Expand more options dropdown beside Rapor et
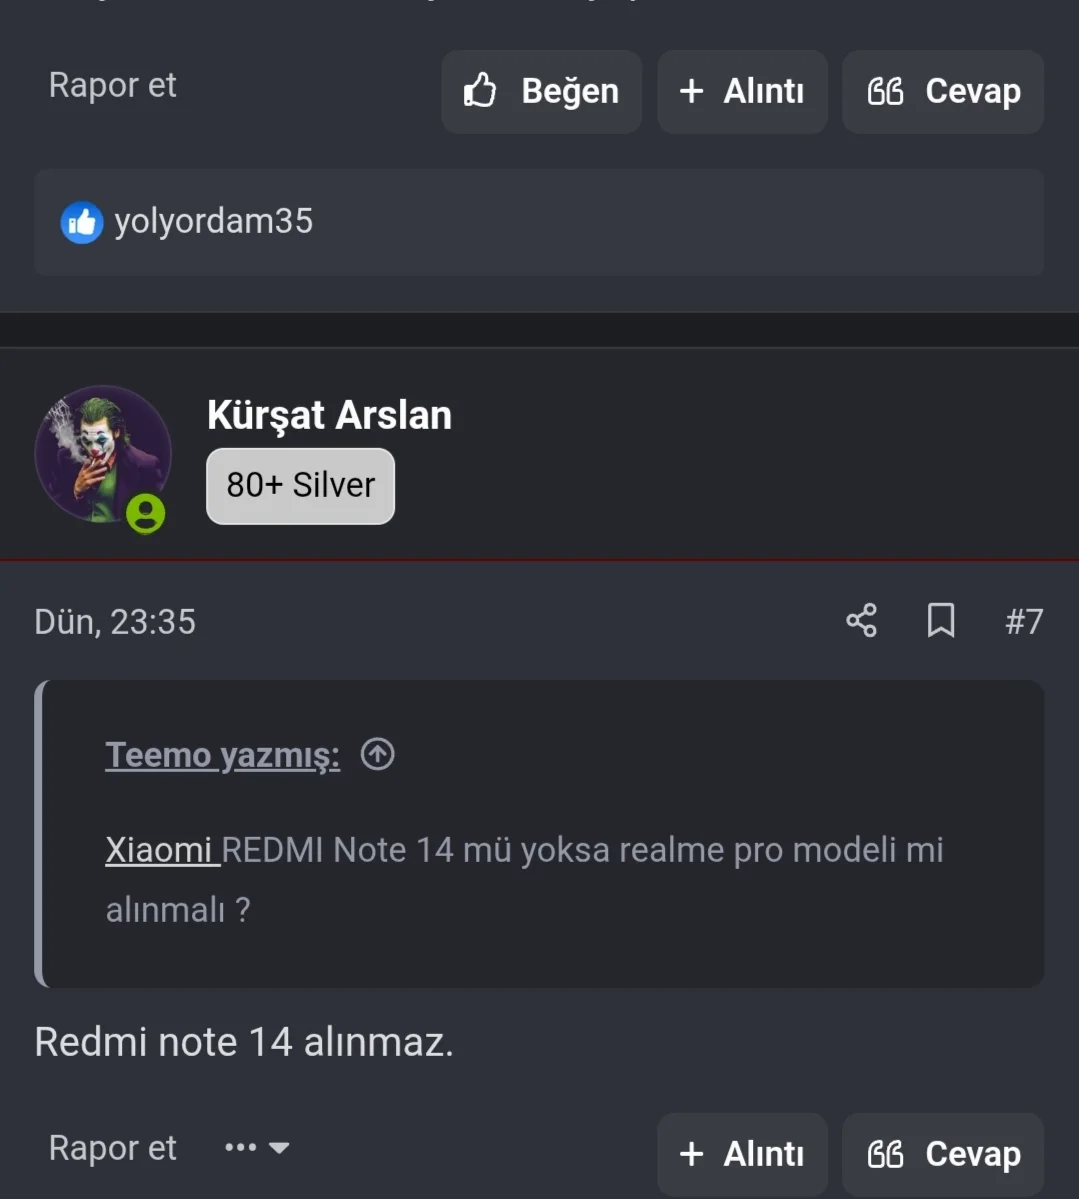 (258, 1147)
